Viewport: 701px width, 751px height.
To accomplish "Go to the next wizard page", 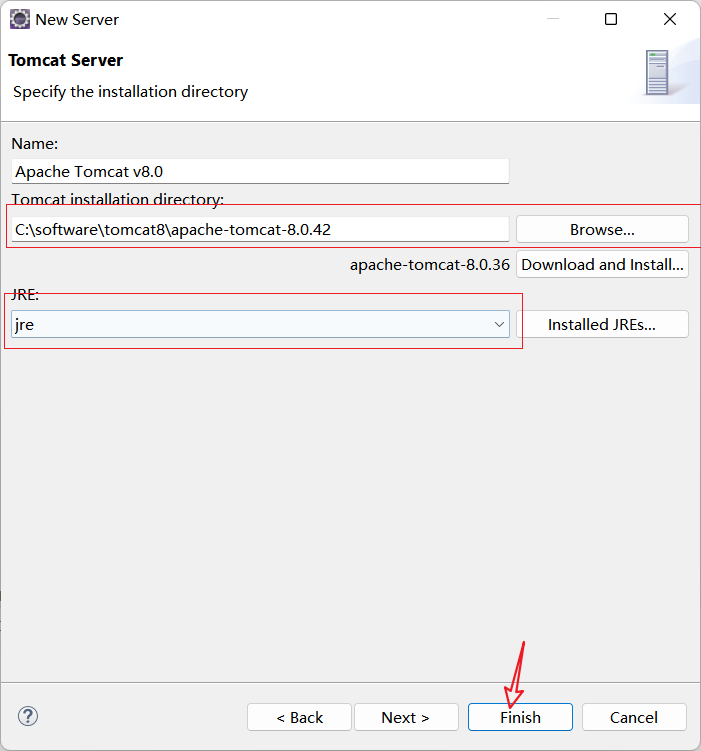I will coord(406,717).
